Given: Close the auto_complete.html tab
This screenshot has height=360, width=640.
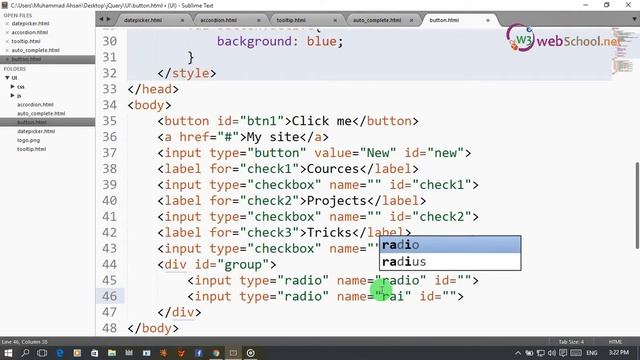Looking at the screenshot, I should point(411,20).
